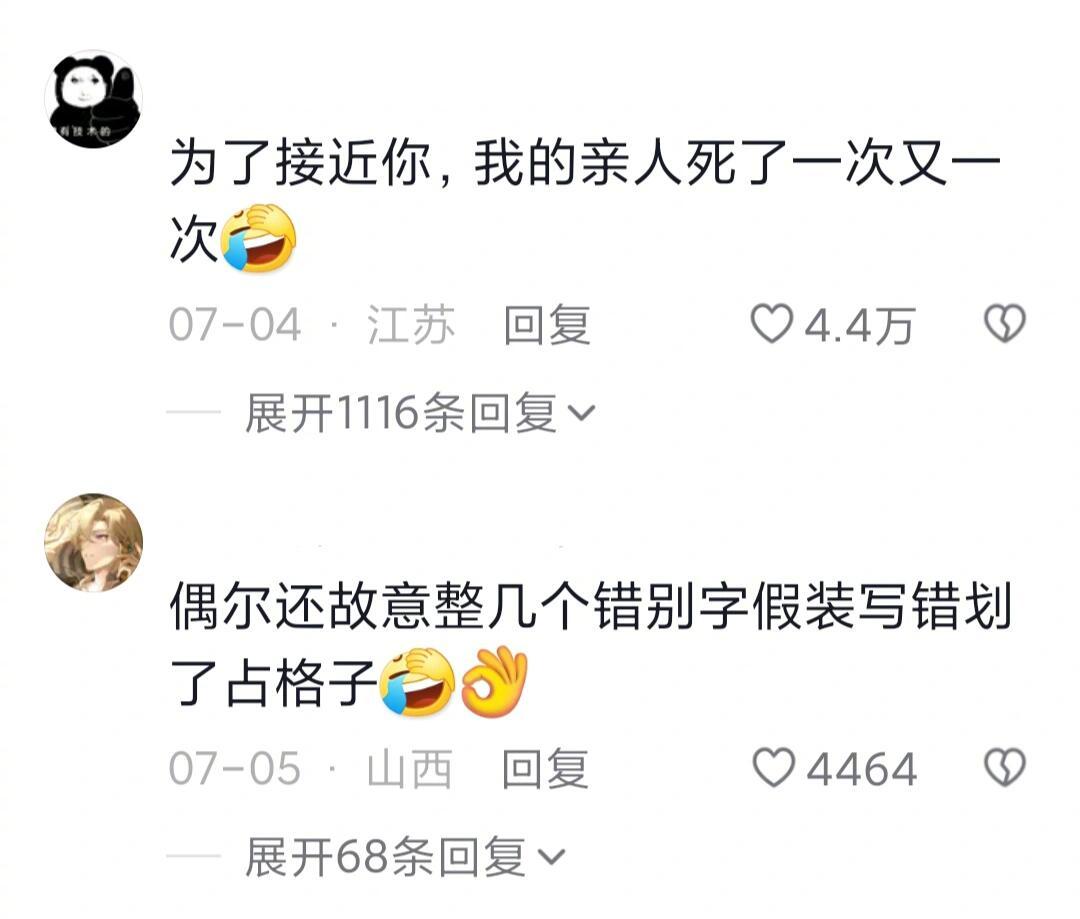This screenshot has height=919, width=1080.
Task: Open the panda meme avatar profile
Action: click(93, 99)
